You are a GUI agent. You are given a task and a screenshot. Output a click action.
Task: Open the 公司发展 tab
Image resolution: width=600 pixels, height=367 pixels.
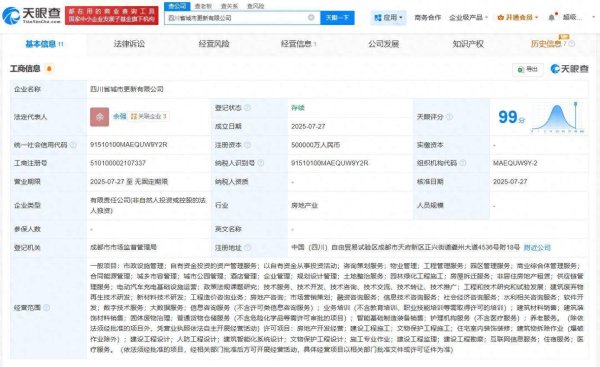pos(383,44)
